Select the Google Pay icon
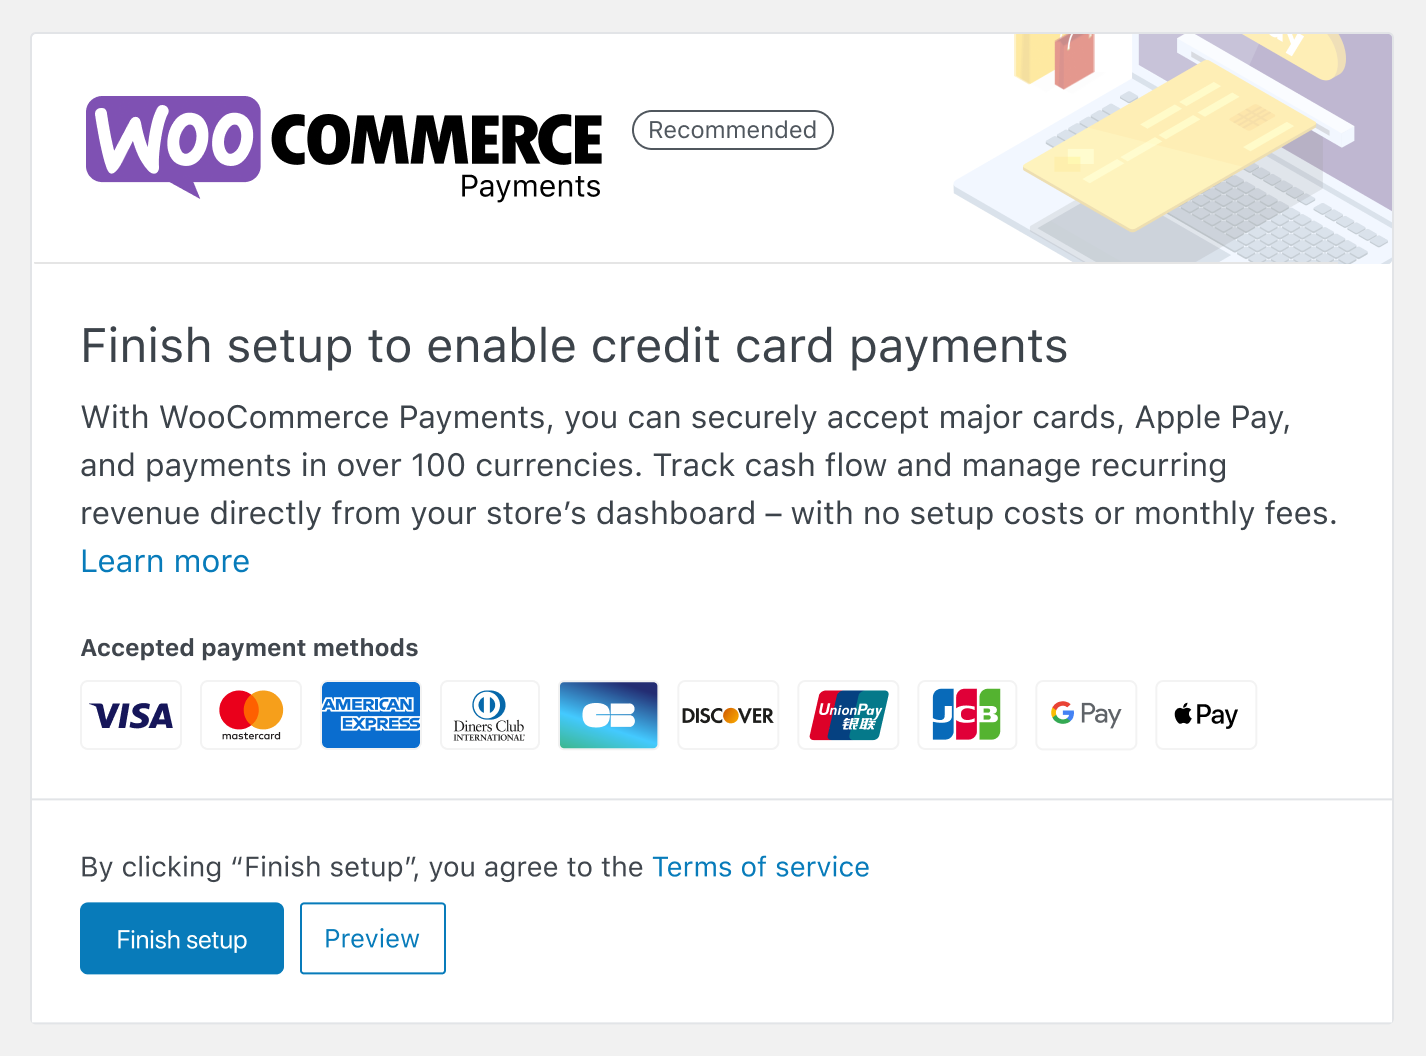 coord(1086,715)
